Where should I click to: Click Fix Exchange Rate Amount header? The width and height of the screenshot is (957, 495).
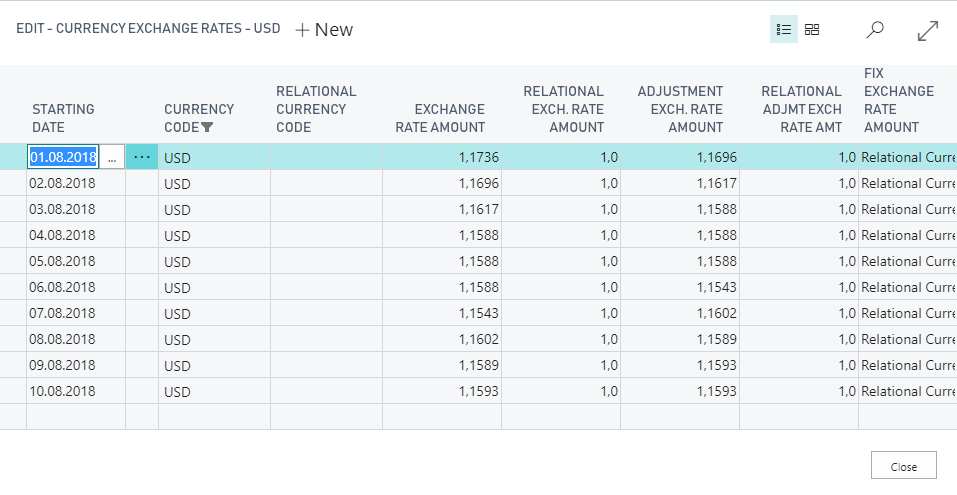click(899, 100)
